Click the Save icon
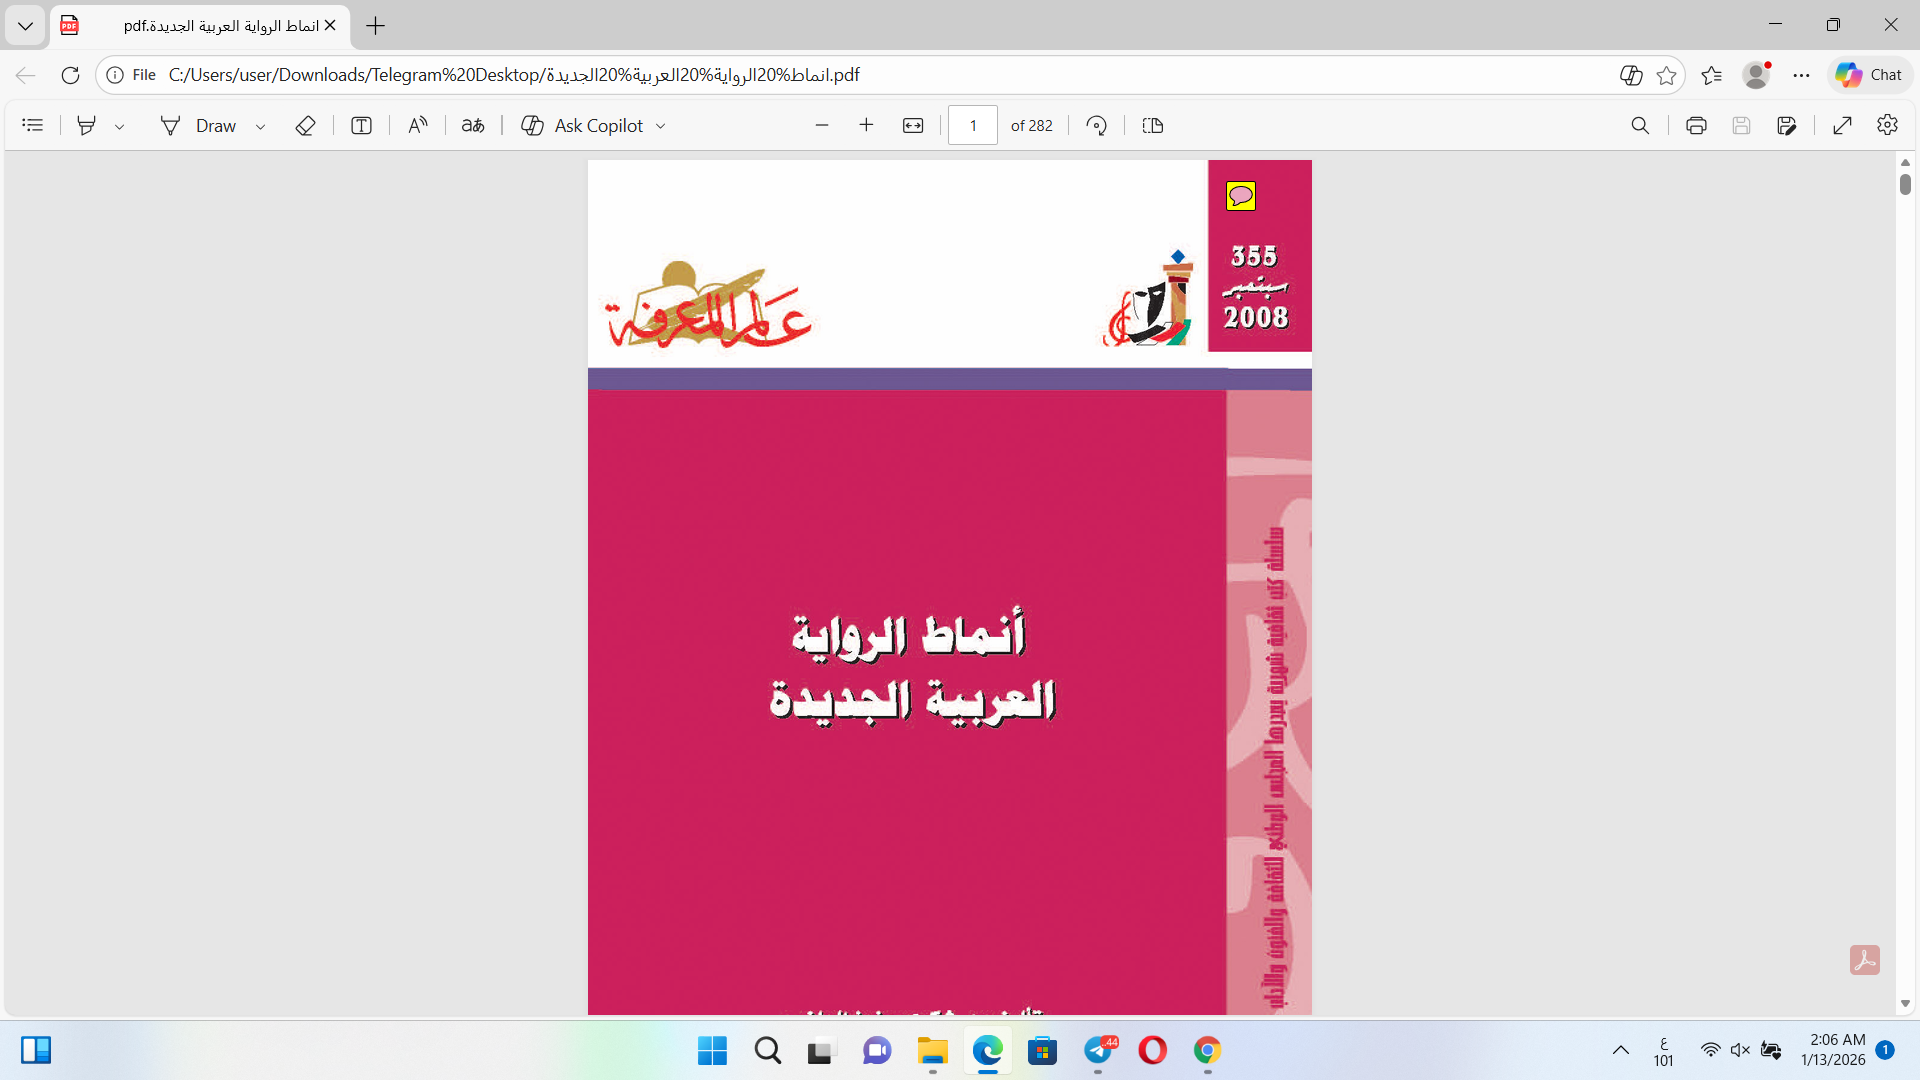1920x1080 pixels. (x=1742, y=125)
